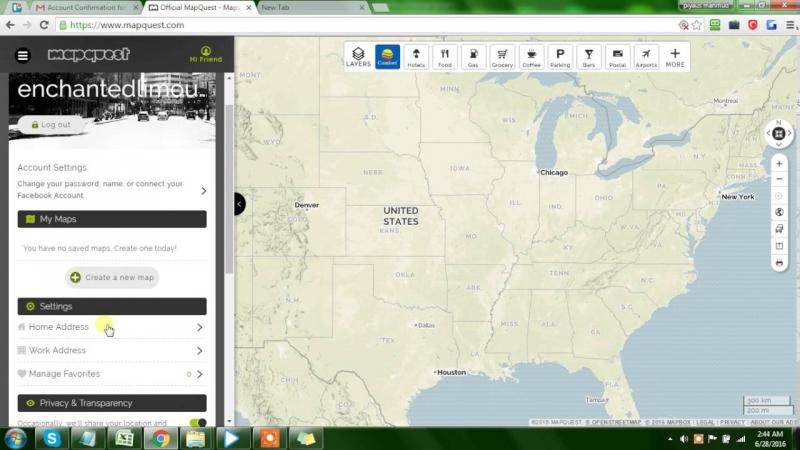
Task: Reload the MapQuest page
Action: coord(44,25)
